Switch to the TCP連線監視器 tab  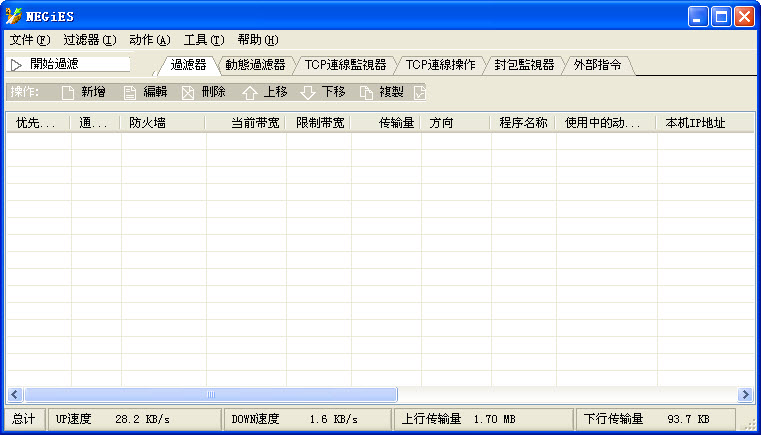345,64
